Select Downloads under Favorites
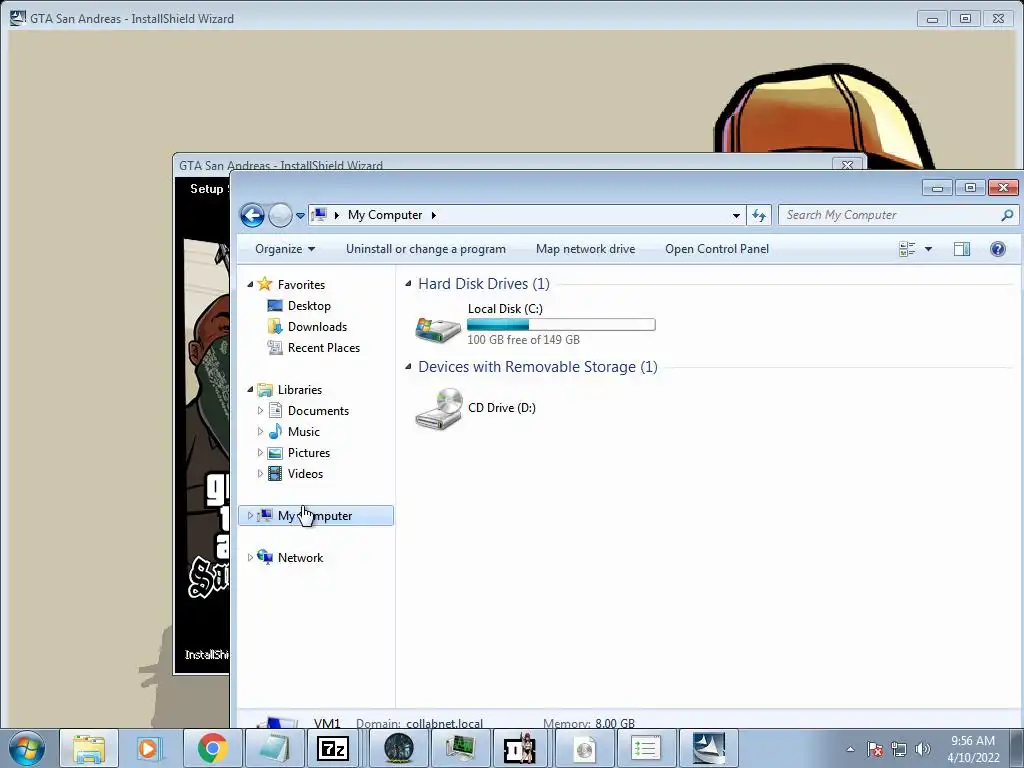Screen dimensions: 1024x768 tap(317, 327)
